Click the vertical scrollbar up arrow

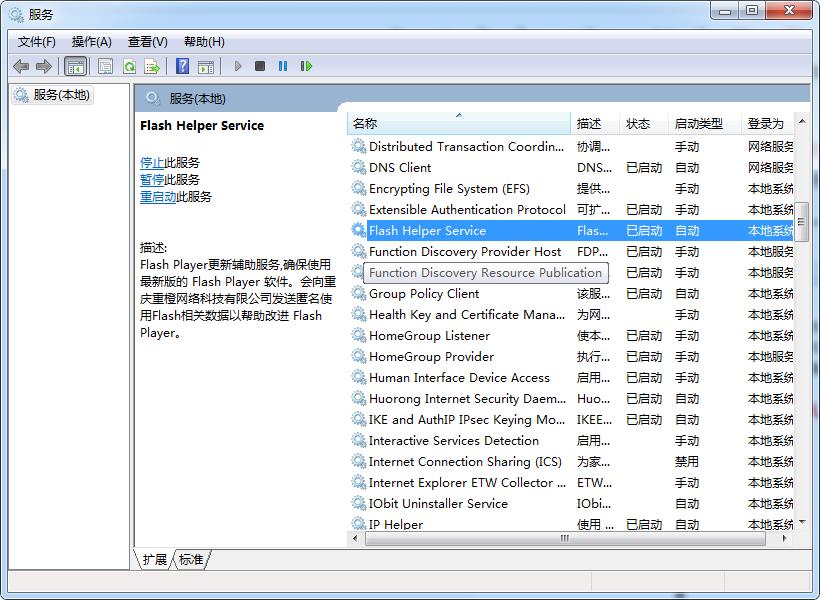[802, 121]
